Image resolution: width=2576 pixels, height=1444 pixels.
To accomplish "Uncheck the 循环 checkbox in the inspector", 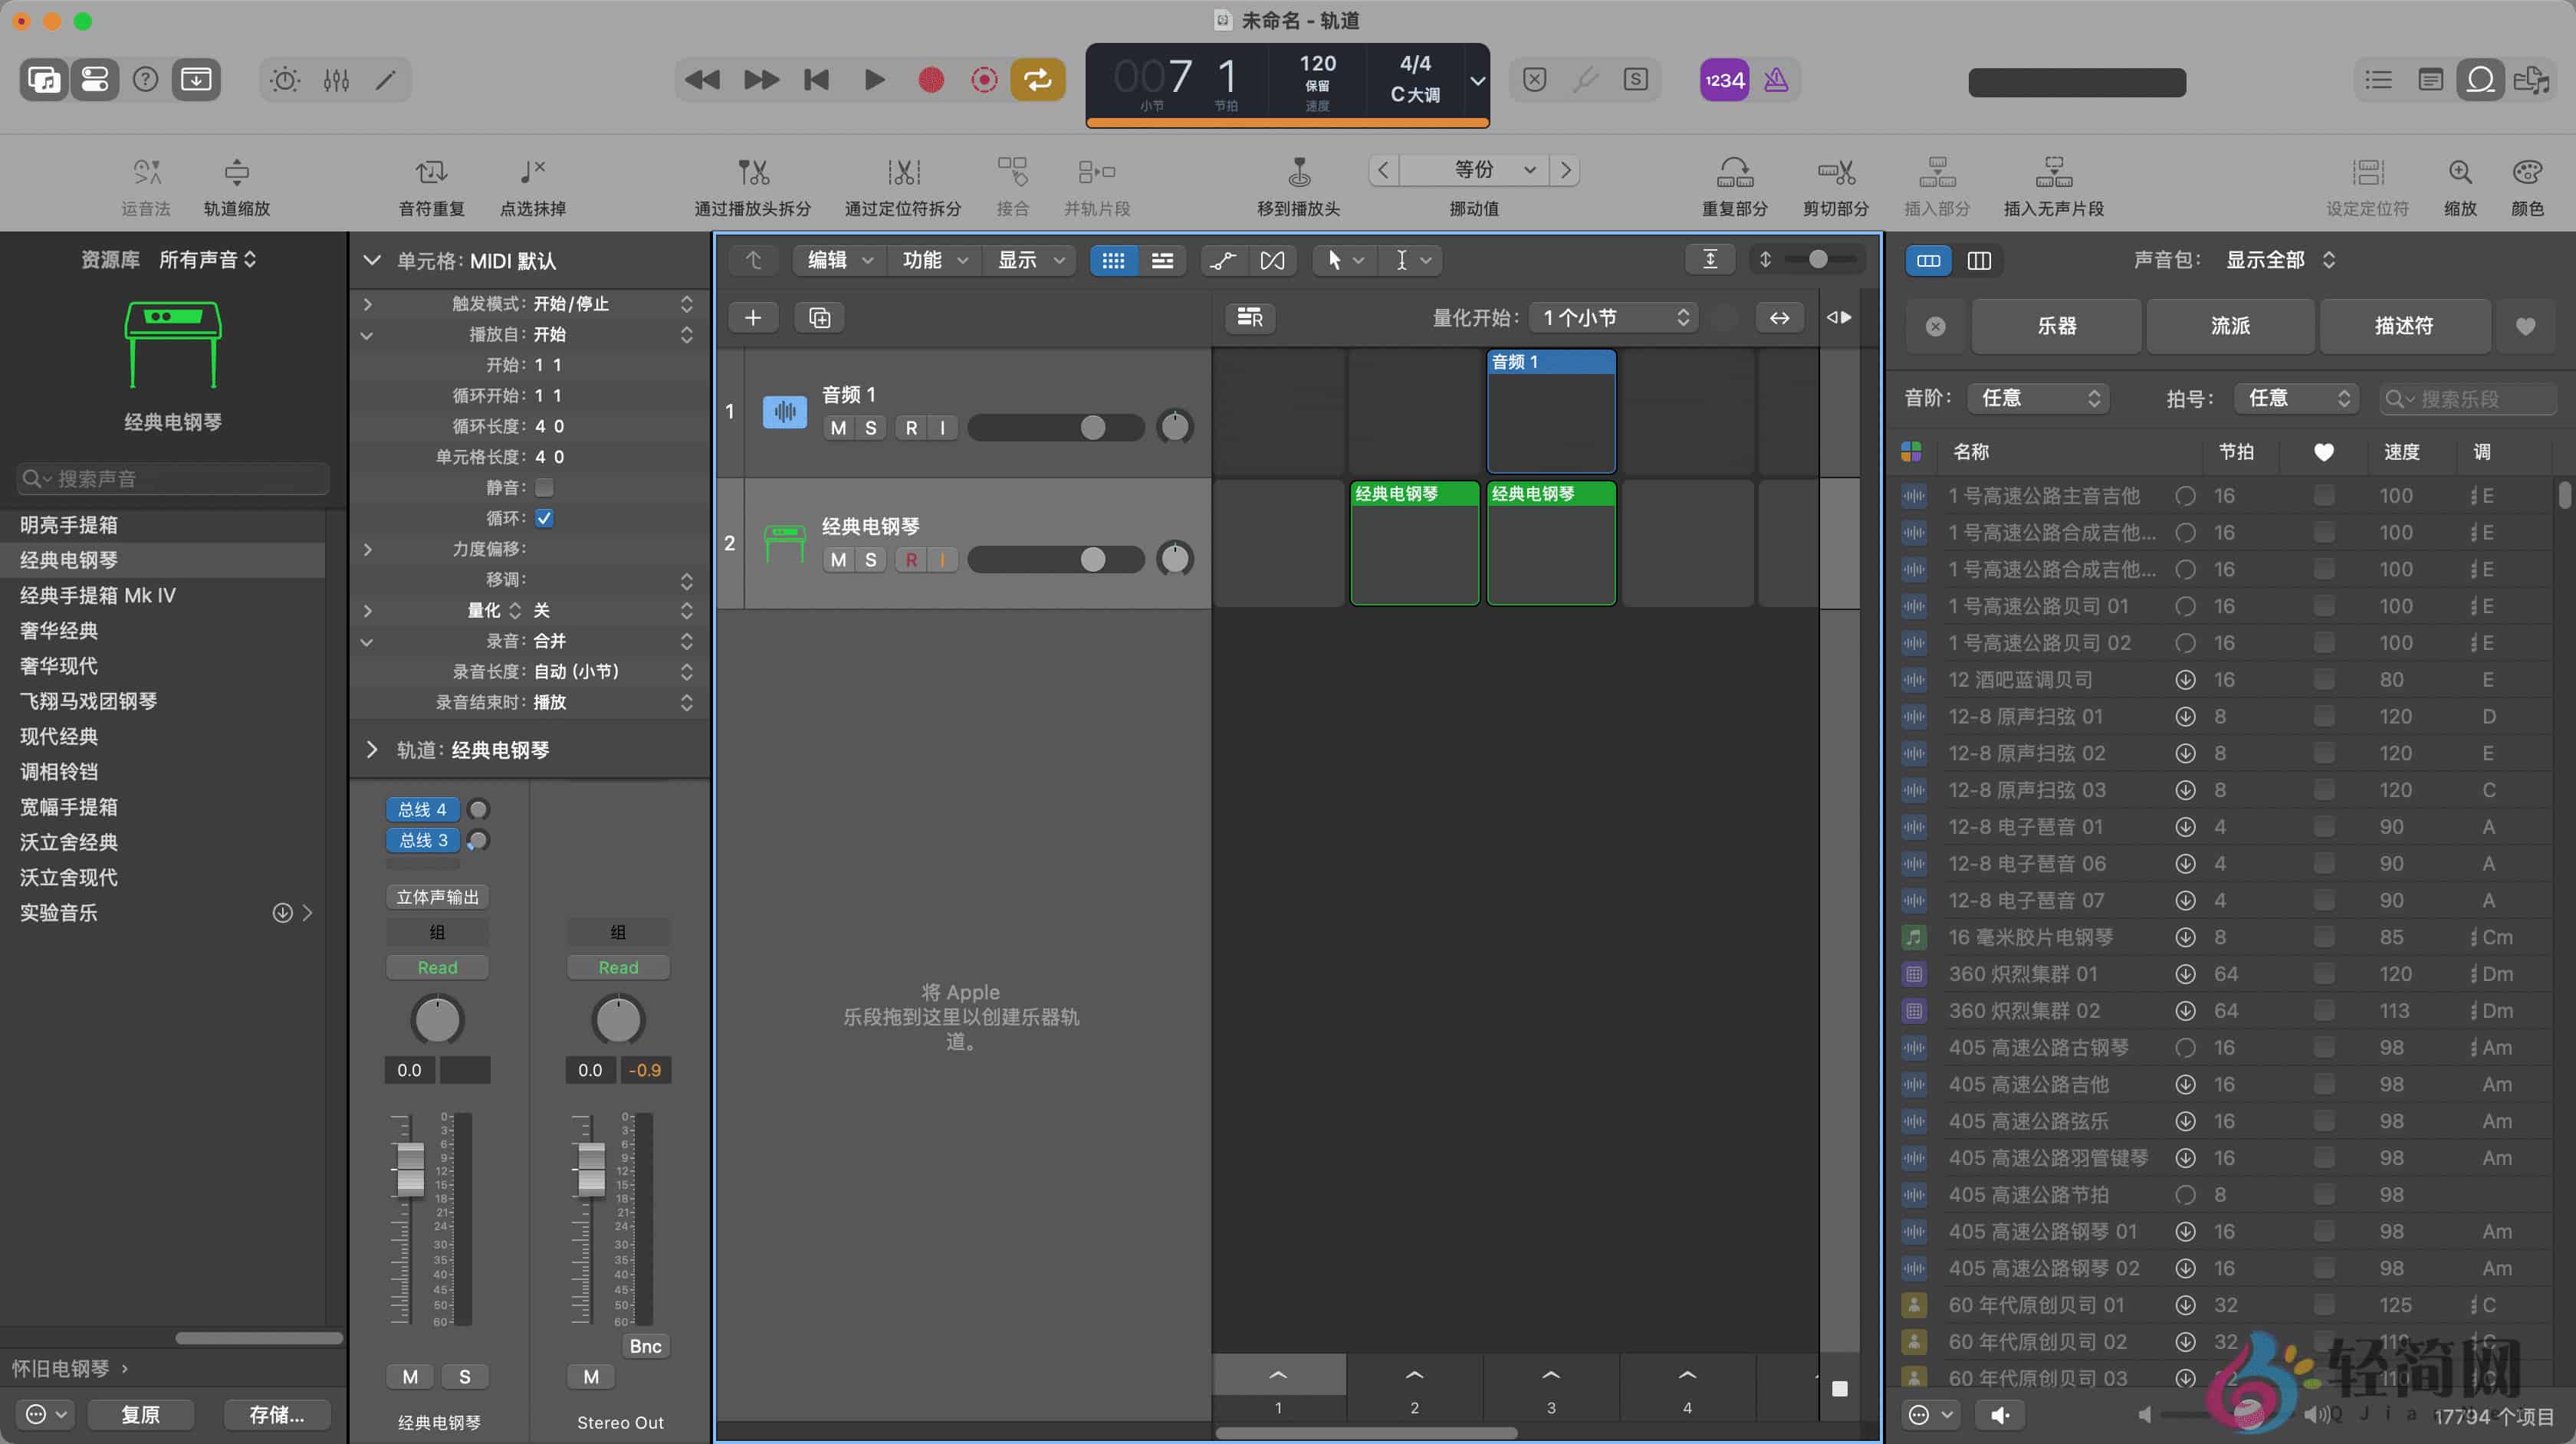I will (x=544, y=518).
